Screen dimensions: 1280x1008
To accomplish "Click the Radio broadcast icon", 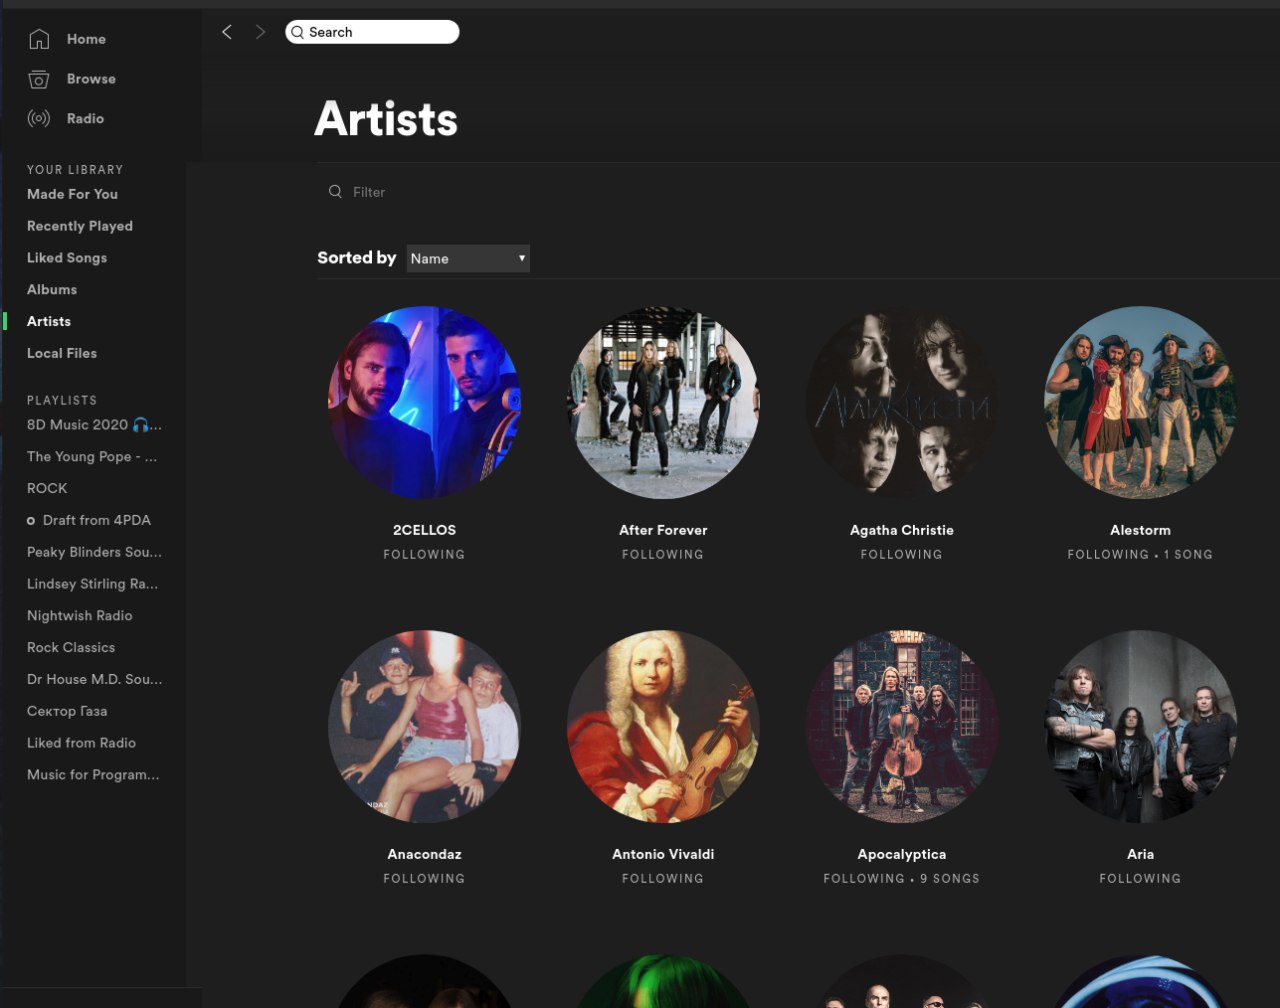I will tap(39, 119).
